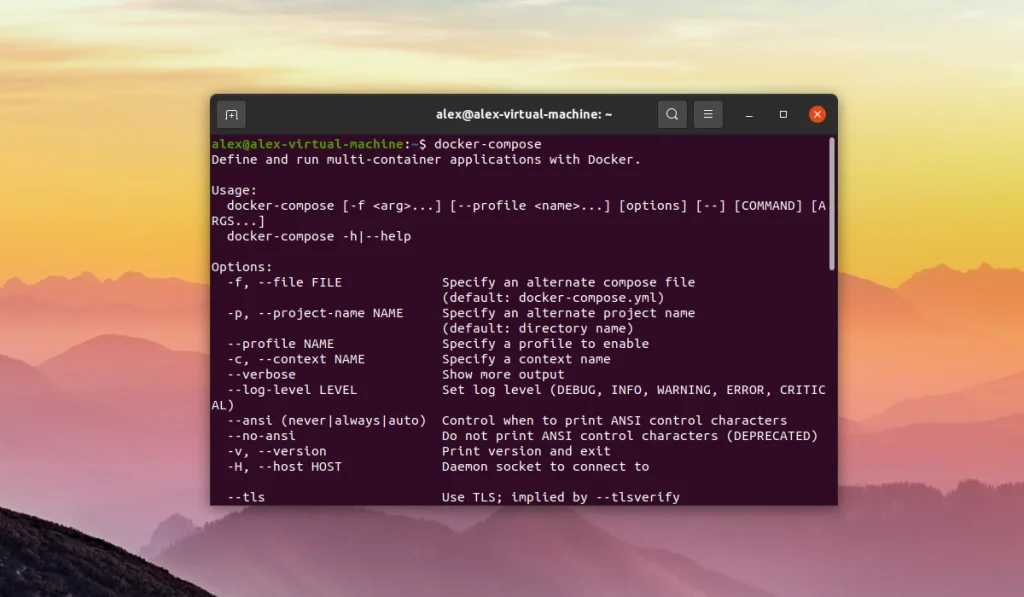Close the terminal window
Viewport: 1024px width, 597px height.
pyautogui.click(x=817, y=114)
